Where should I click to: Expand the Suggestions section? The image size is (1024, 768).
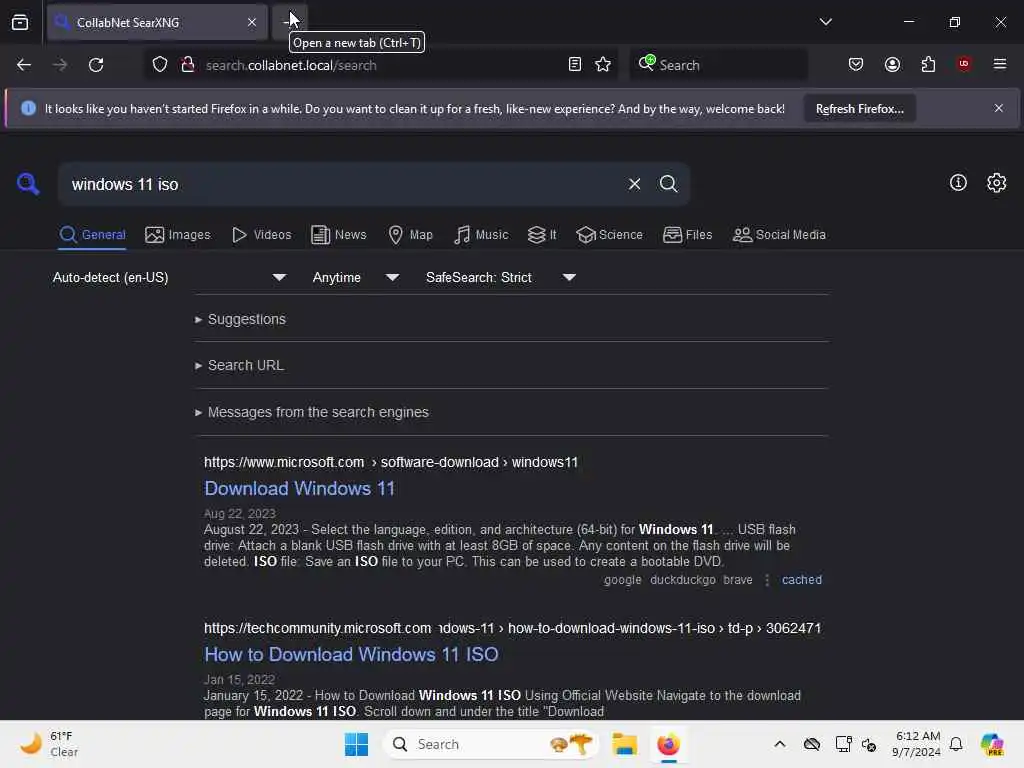click(x=240, y=319)
